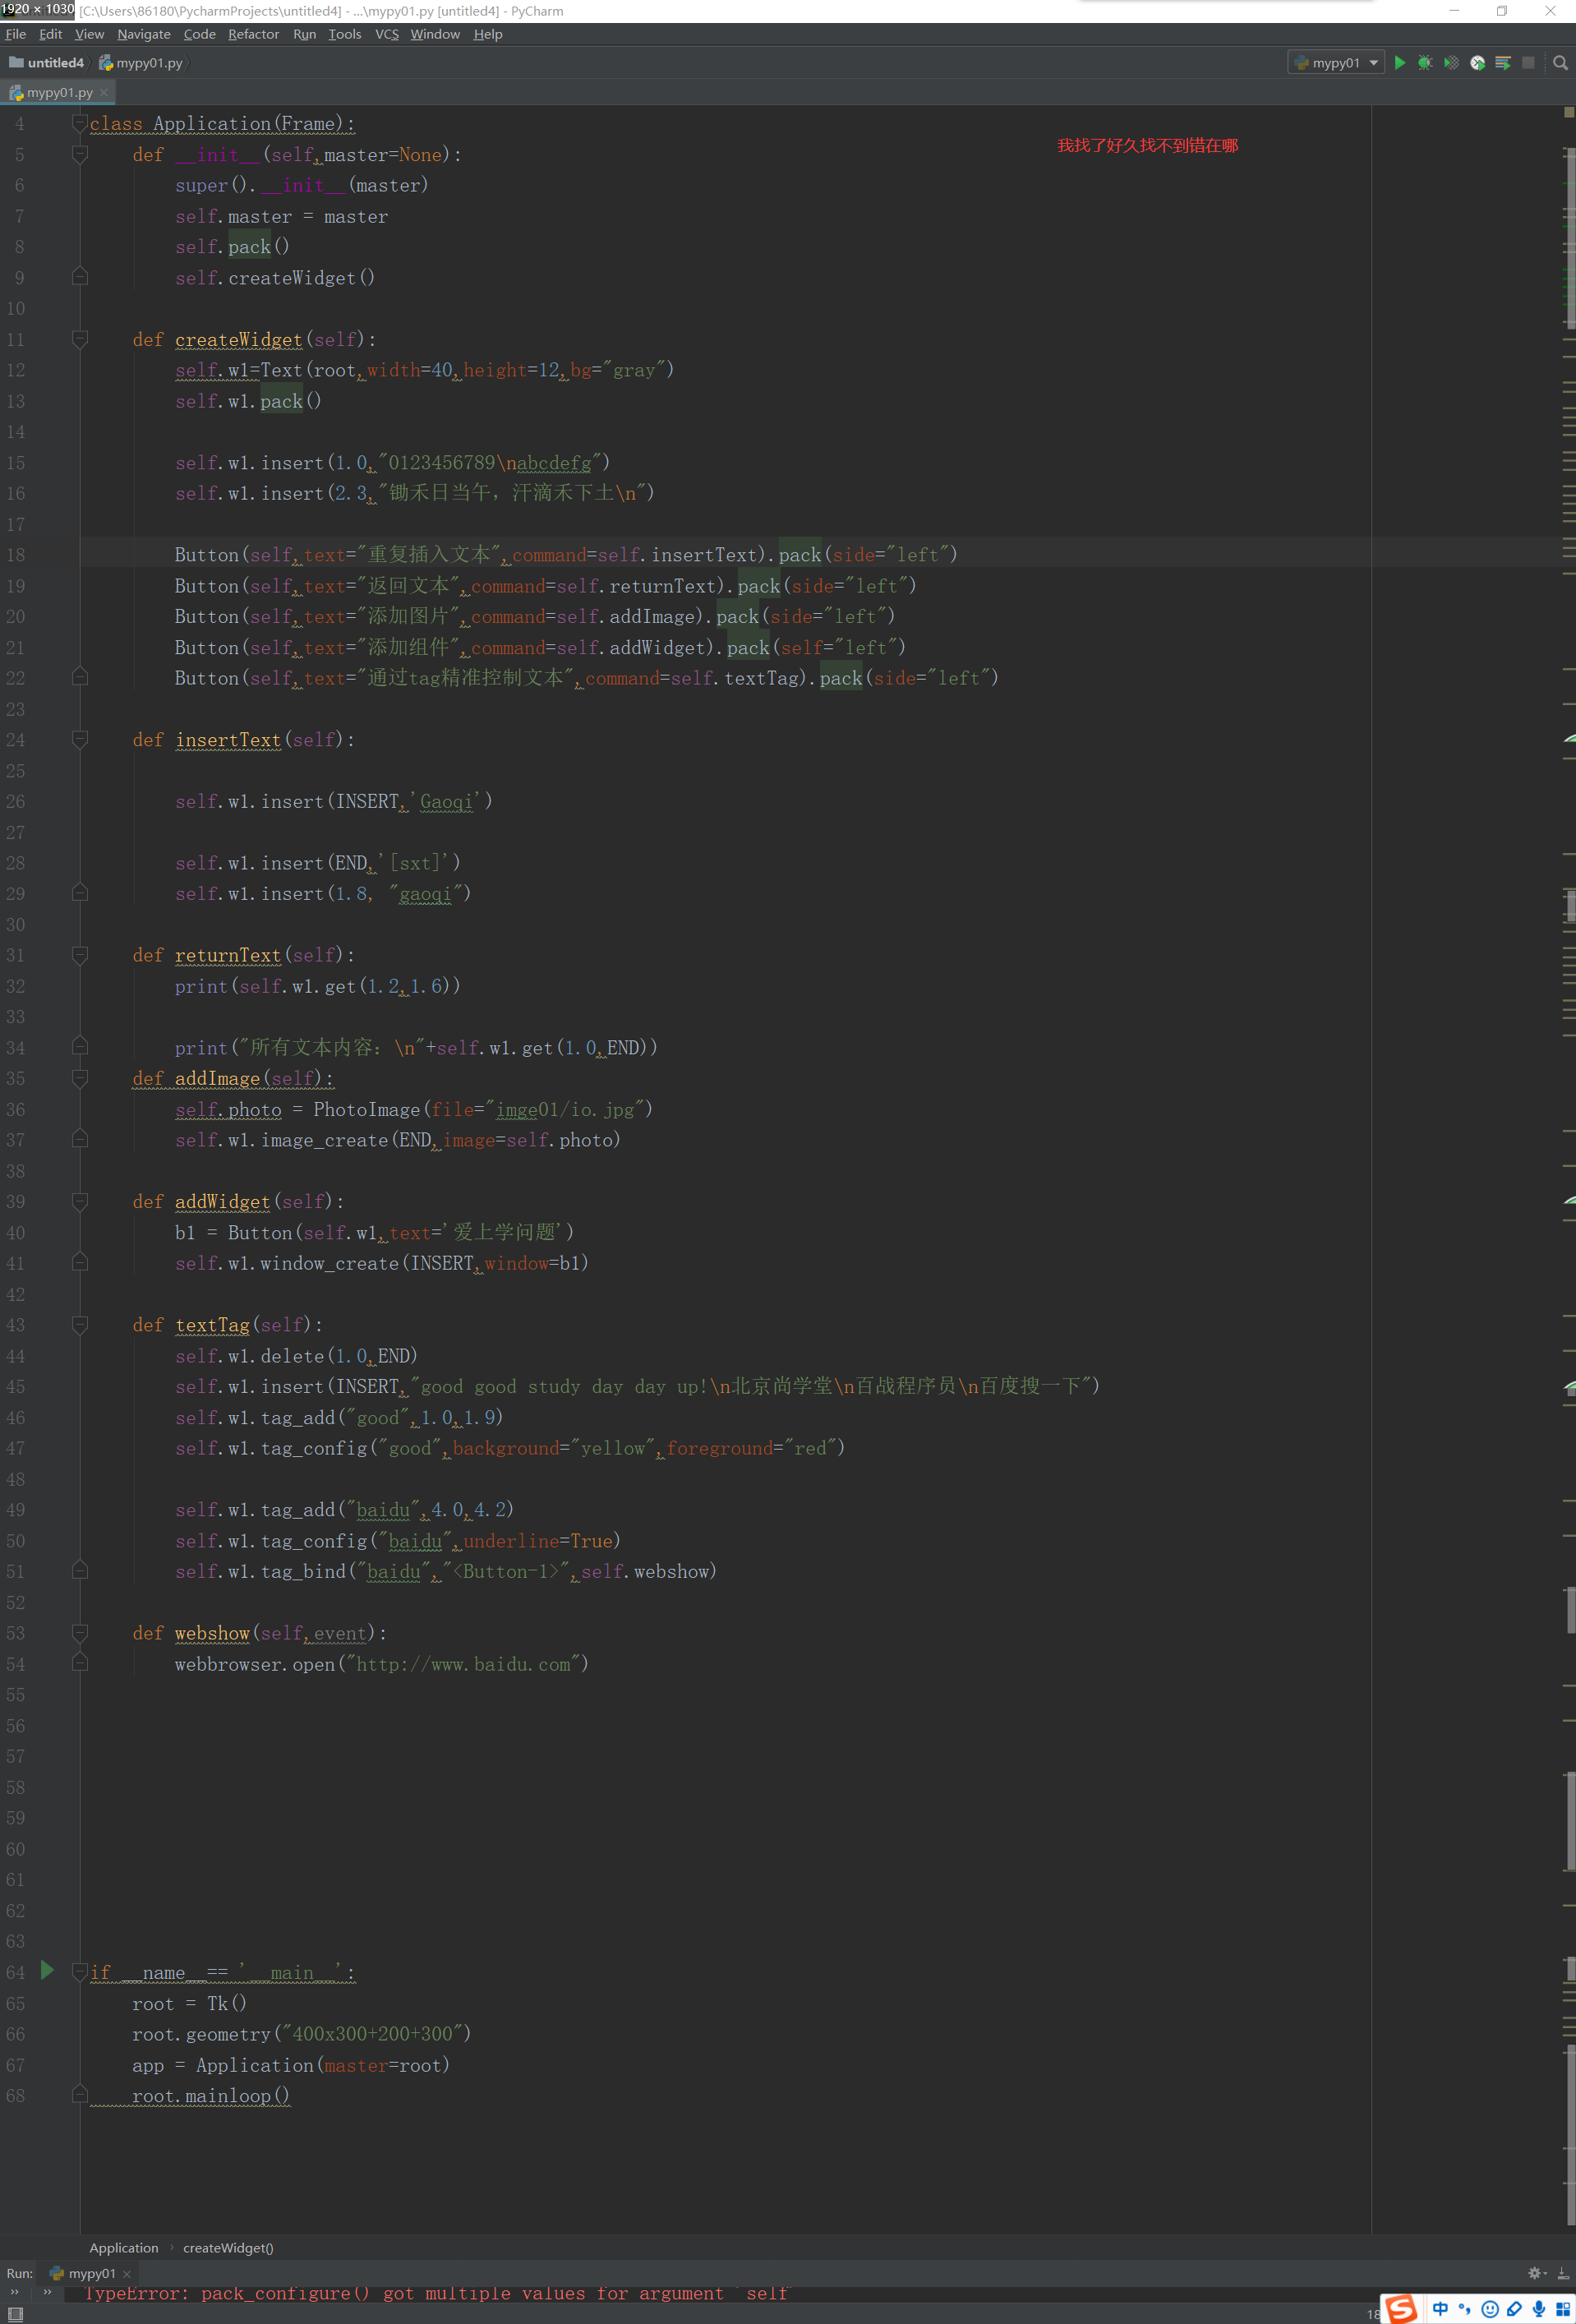Close the mypy01.py editor tab
The height and width of the screenshot is (2324, 1576).
coord(103,92)
